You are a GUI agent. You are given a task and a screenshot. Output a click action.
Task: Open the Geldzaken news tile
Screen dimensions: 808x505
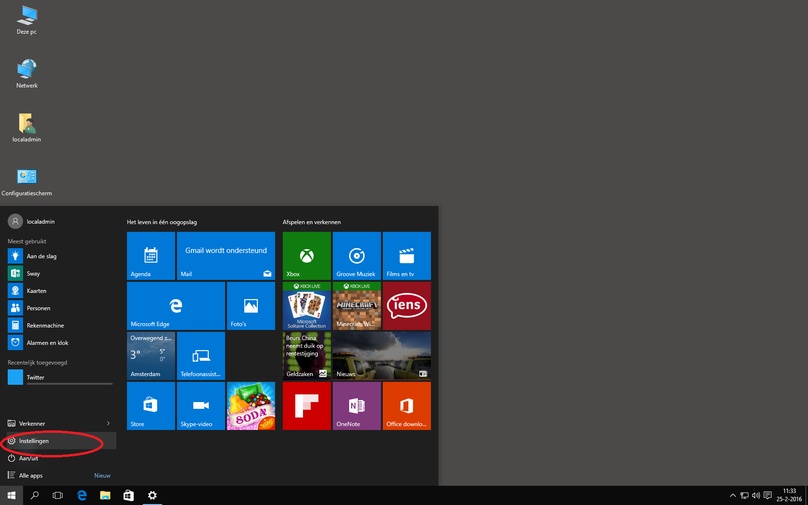pos(307,356)
